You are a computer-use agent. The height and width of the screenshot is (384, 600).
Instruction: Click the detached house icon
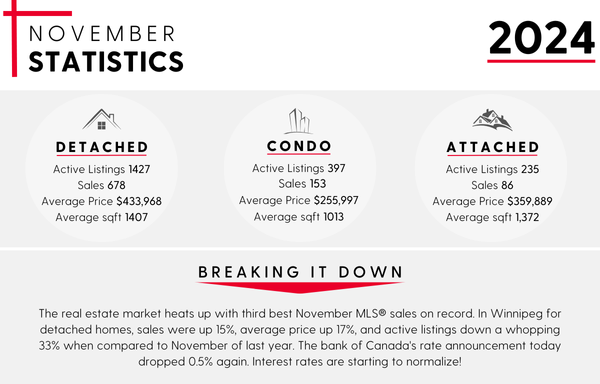pos(101,120)
